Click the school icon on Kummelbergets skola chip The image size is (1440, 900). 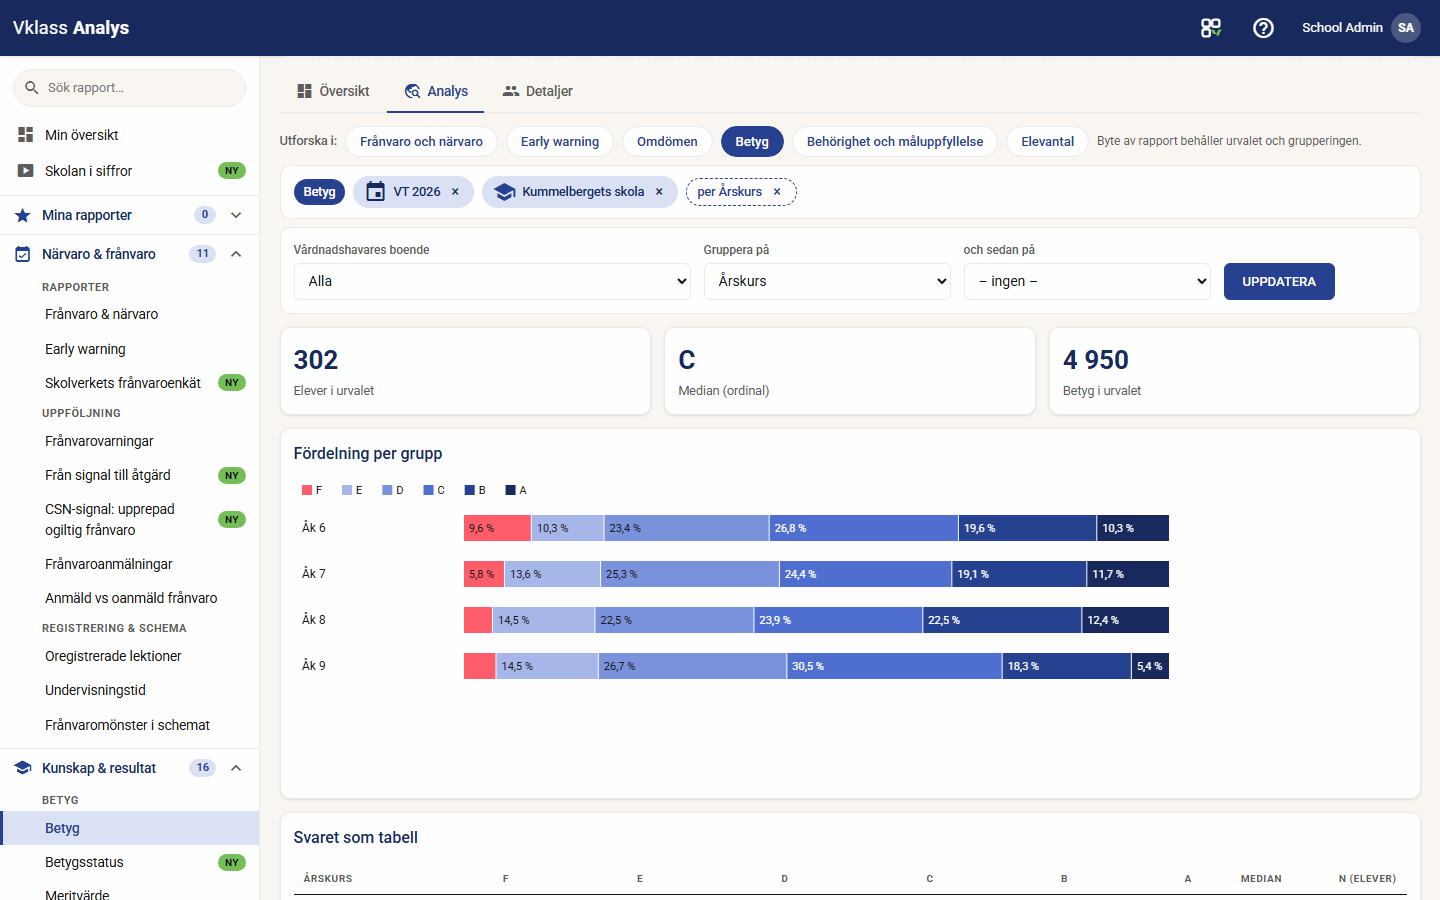pos(504,192)
